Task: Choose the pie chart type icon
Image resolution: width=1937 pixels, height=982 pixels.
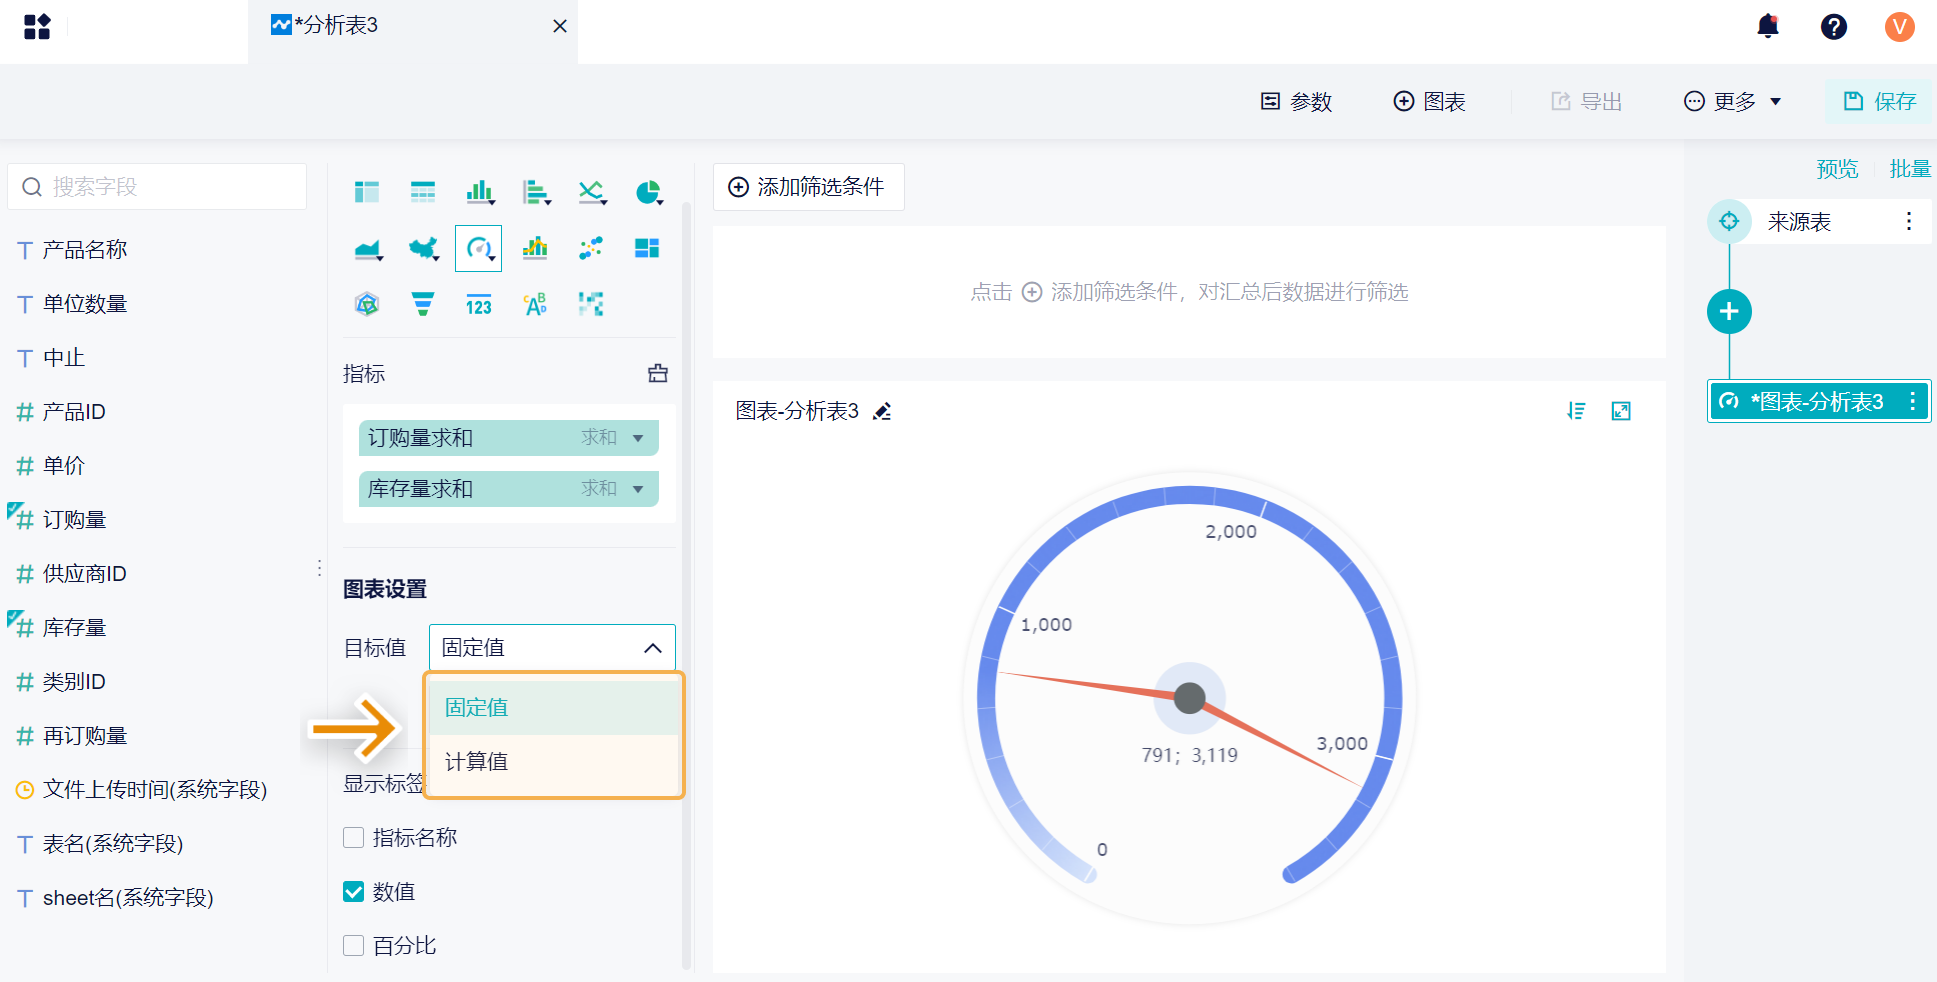Action: pos(648,192)
